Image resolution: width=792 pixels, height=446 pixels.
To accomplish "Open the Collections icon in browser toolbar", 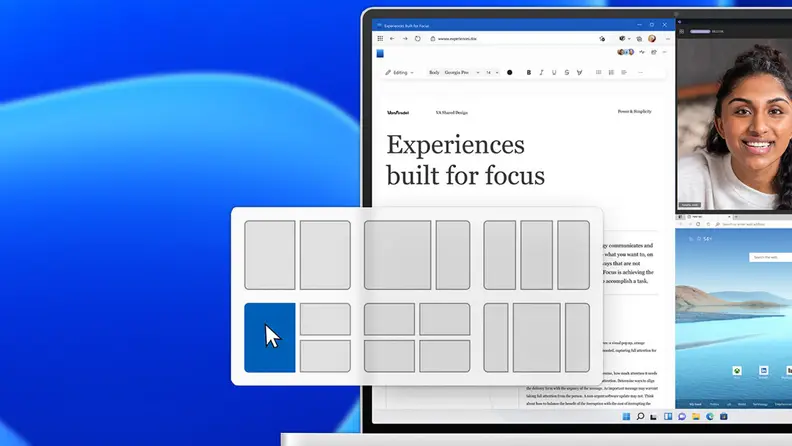I will [639, 38].
